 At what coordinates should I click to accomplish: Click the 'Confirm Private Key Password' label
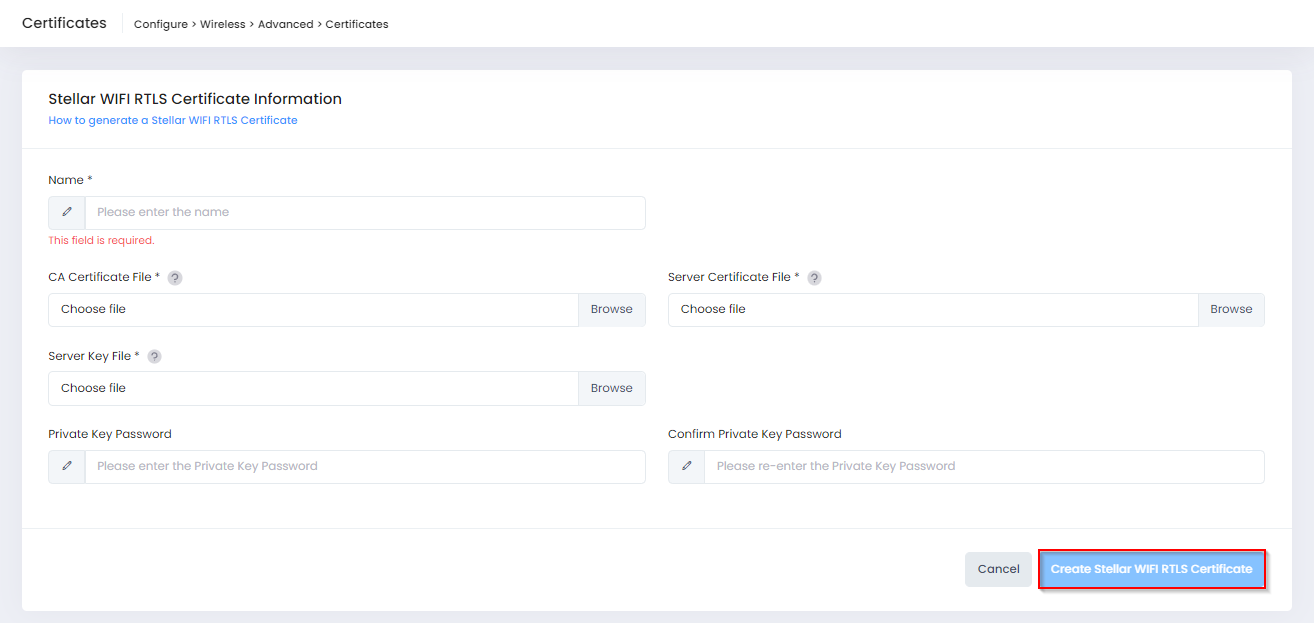tap(755, 434)
